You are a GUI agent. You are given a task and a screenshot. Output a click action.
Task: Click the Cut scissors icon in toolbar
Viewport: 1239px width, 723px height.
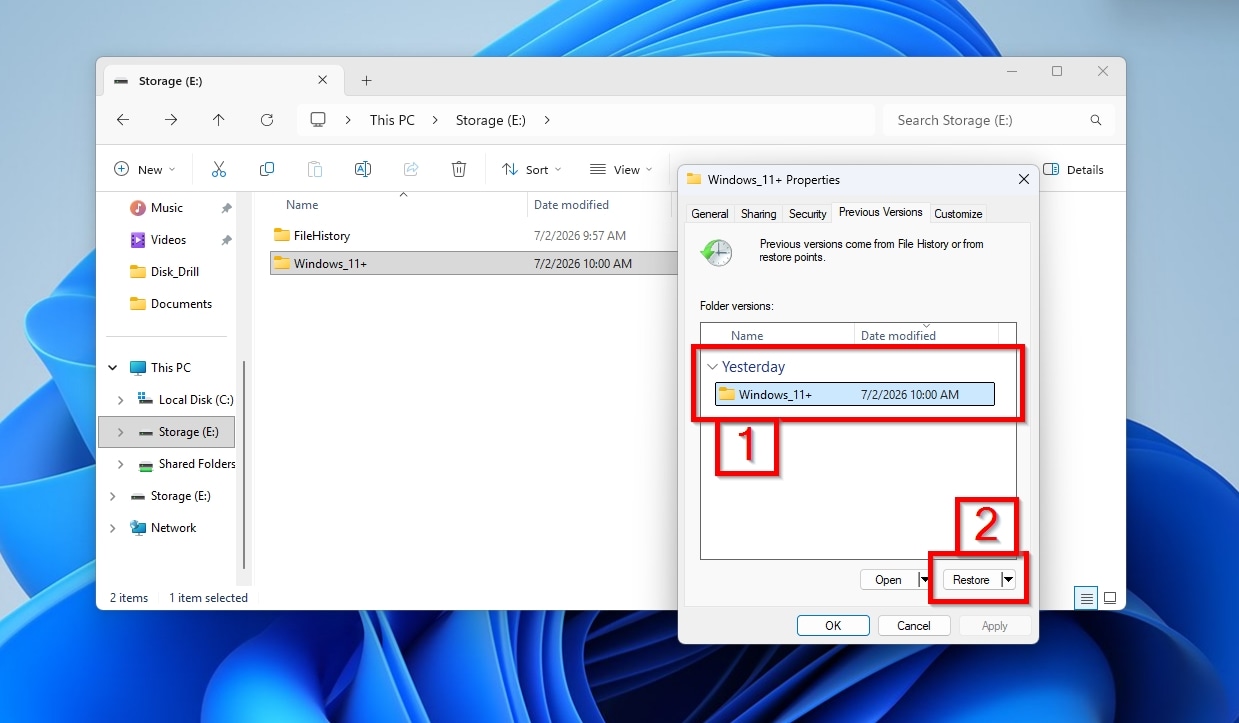[x=219, y=169]
